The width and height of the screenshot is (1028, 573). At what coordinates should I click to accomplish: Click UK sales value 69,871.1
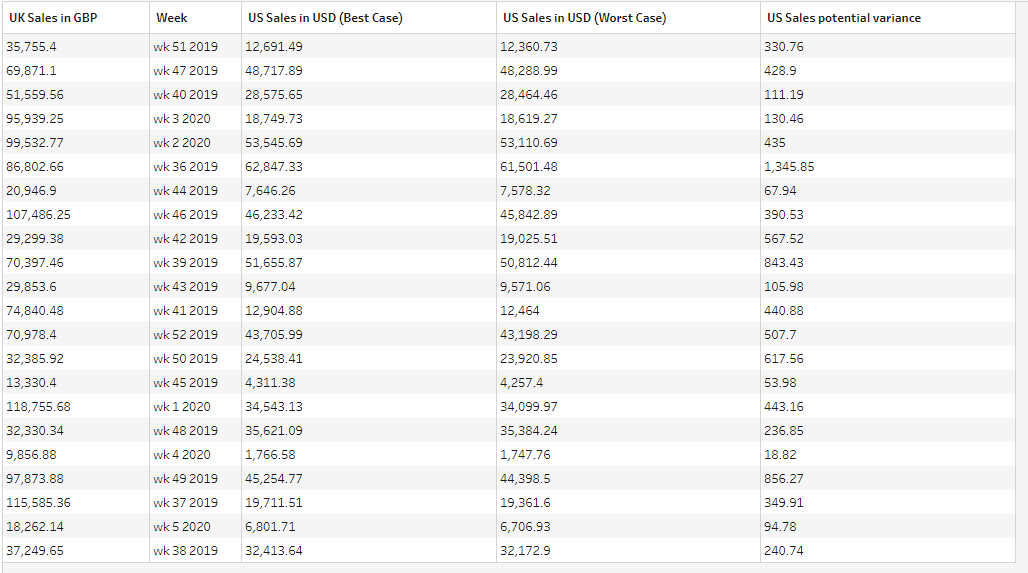(31, 71)
